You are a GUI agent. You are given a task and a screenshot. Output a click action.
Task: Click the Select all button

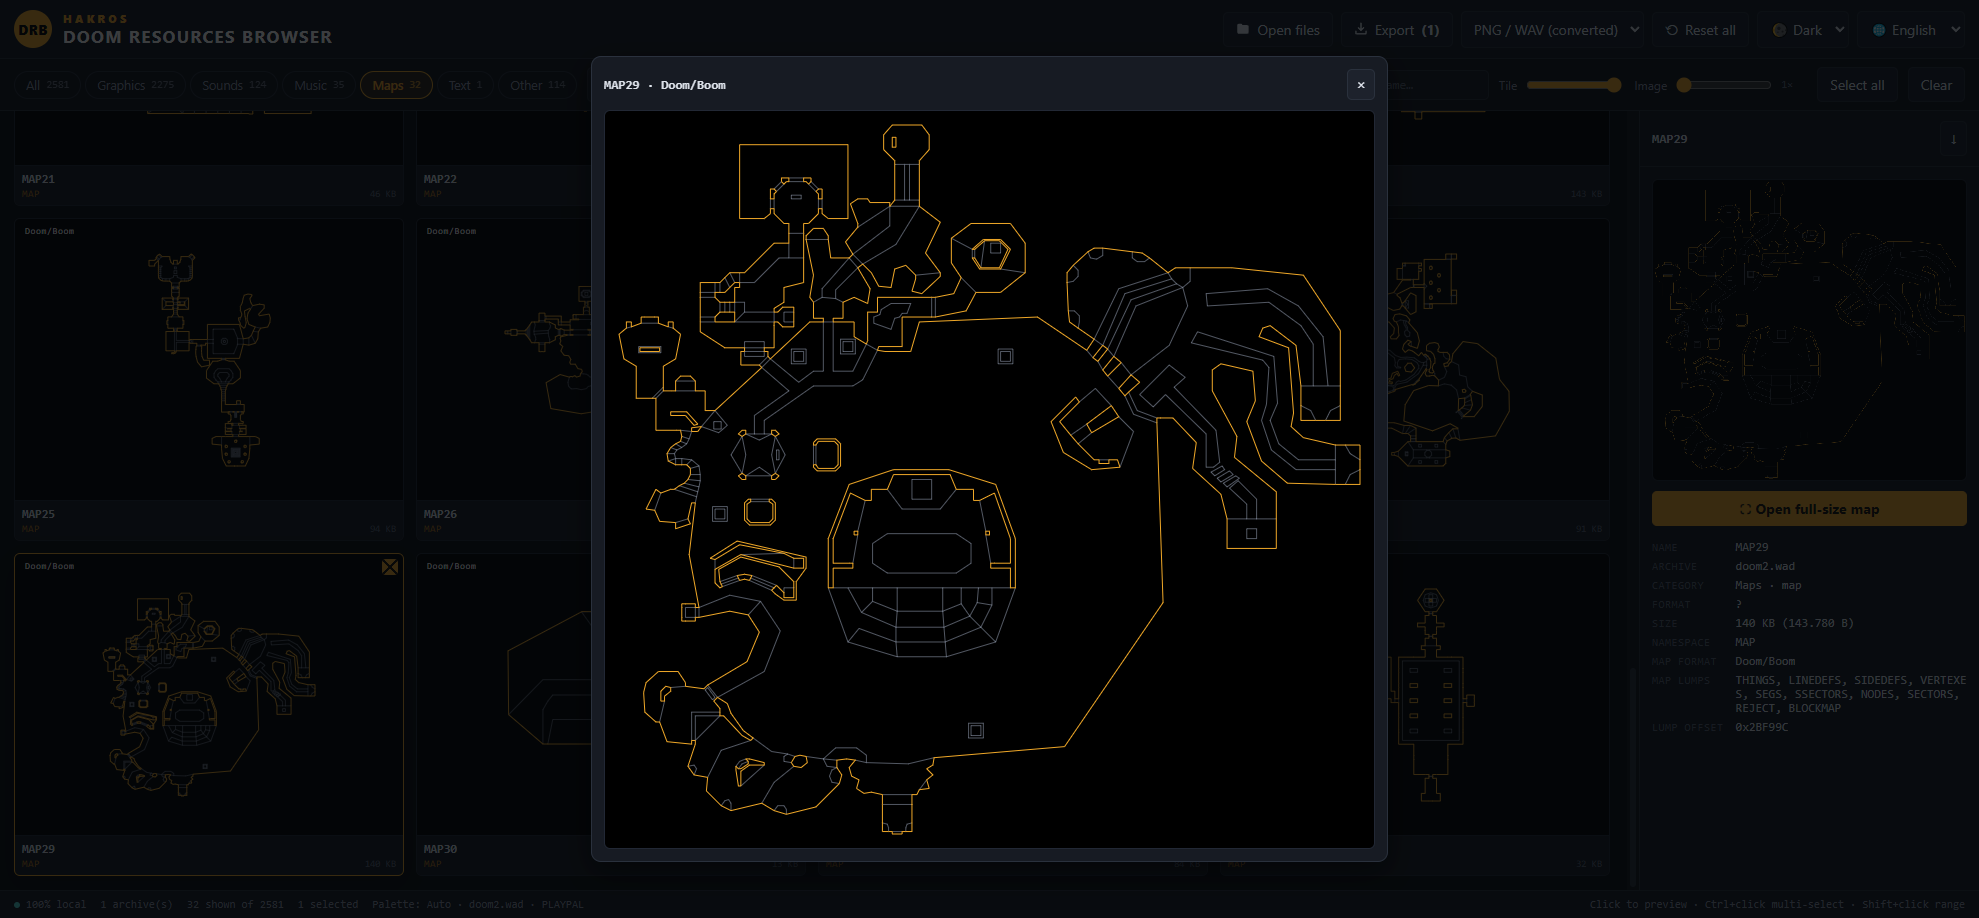pyautogui.click(x=1857, y=85)
